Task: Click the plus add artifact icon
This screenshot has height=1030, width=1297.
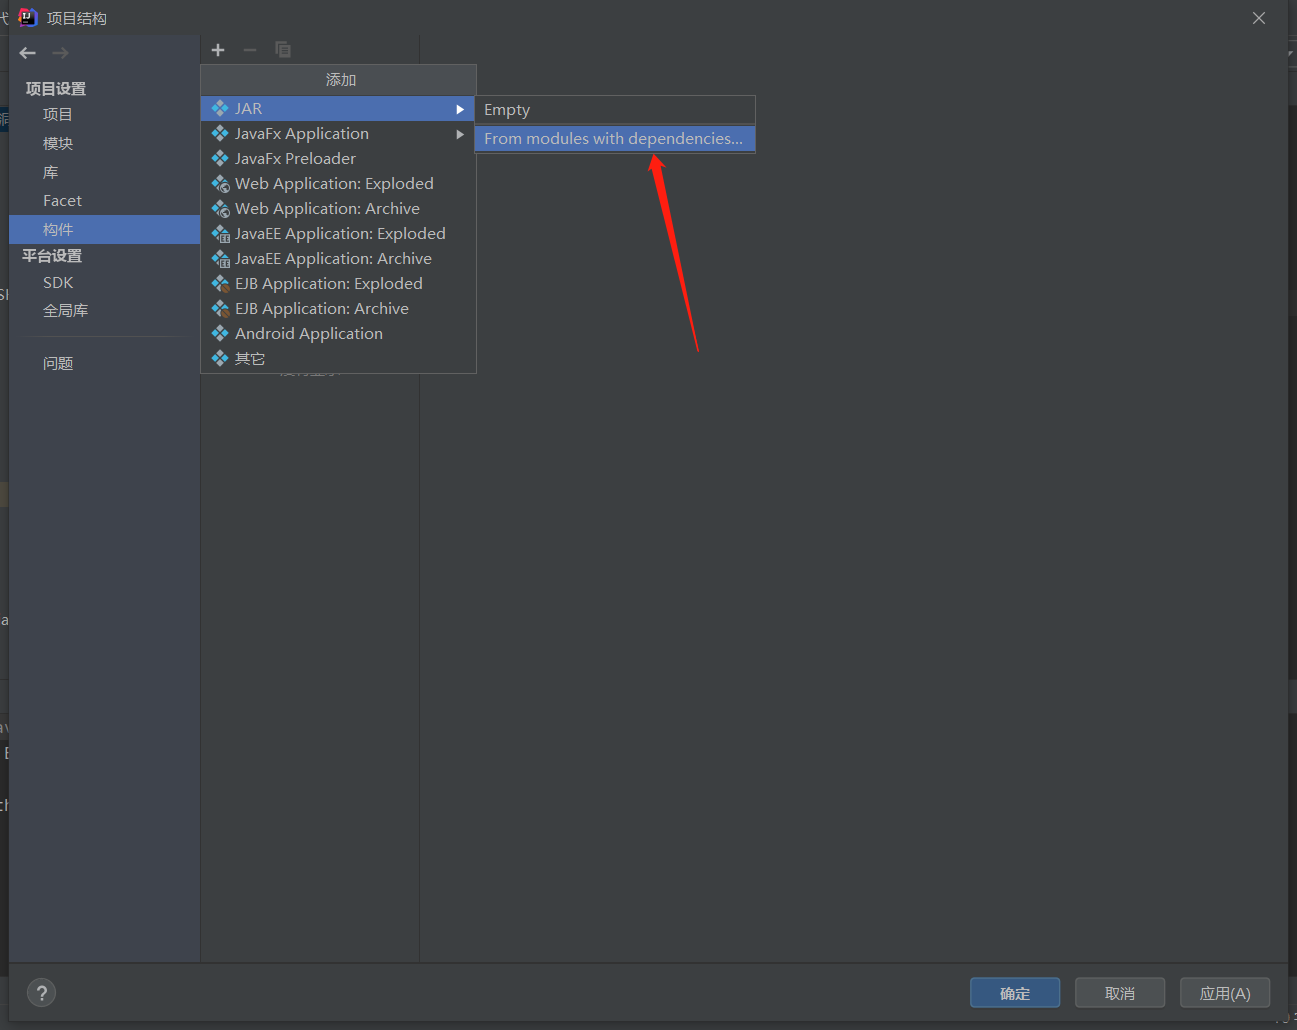Action: point(218,50)
